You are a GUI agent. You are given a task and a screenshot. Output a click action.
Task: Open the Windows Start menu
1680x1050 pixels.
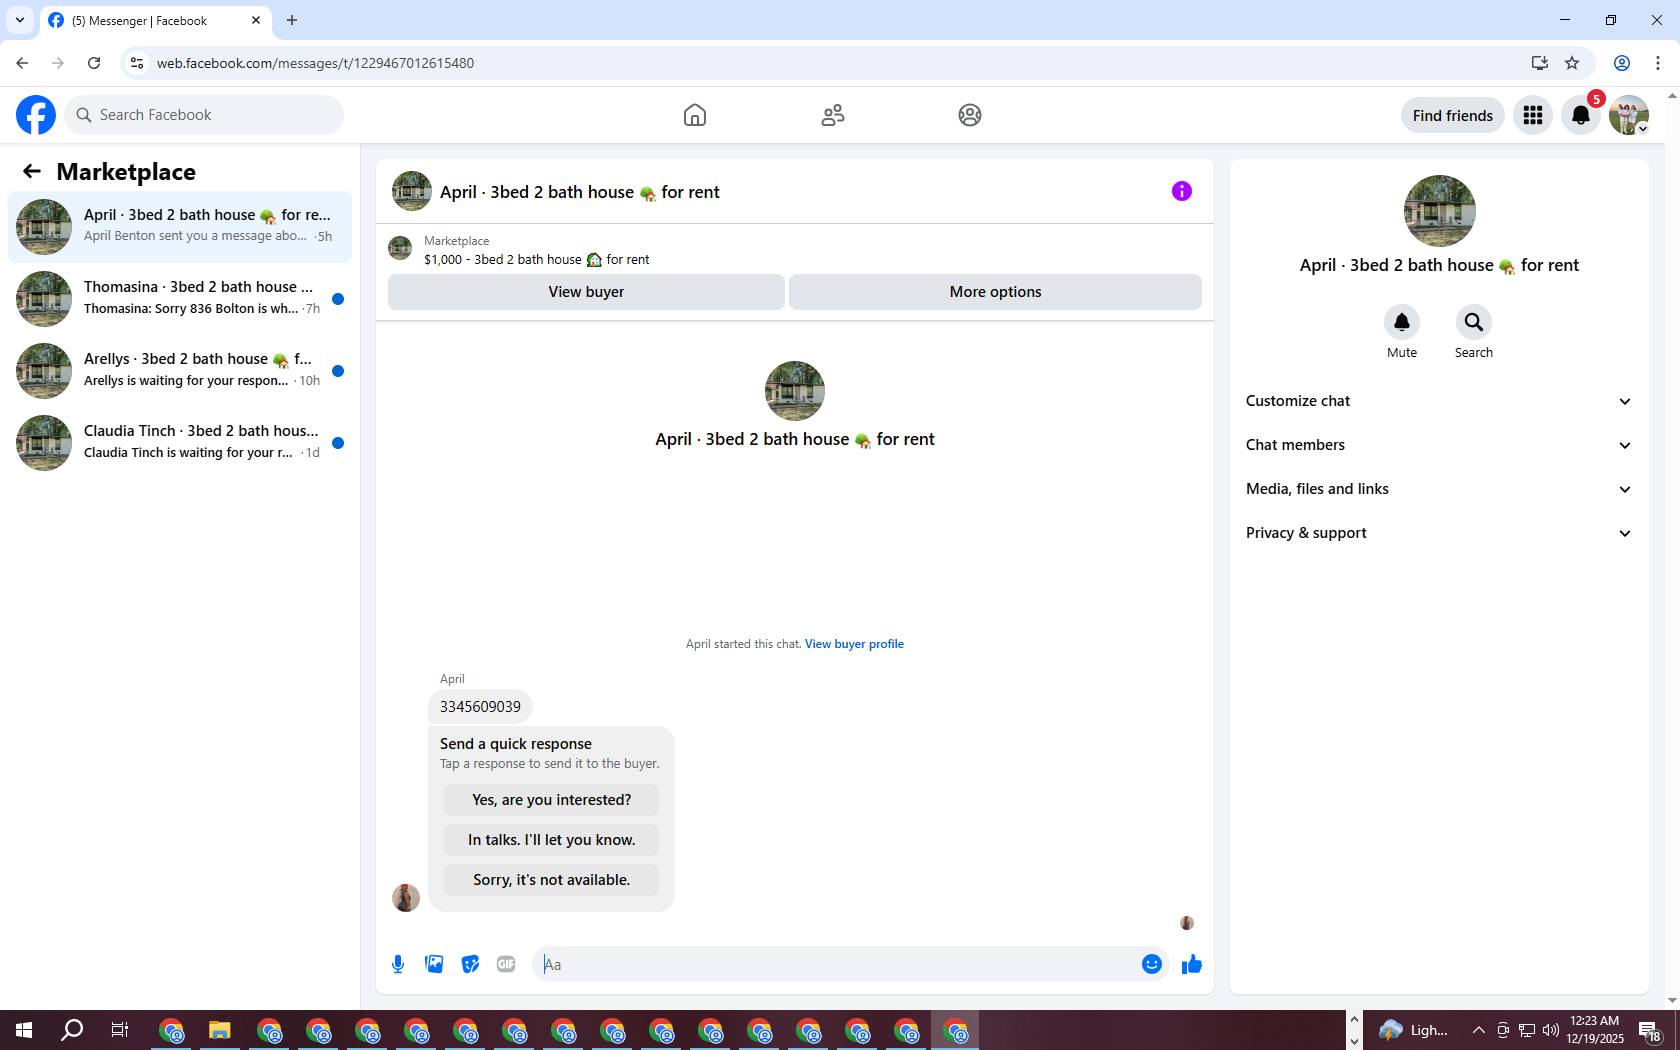click(24, 1030)
